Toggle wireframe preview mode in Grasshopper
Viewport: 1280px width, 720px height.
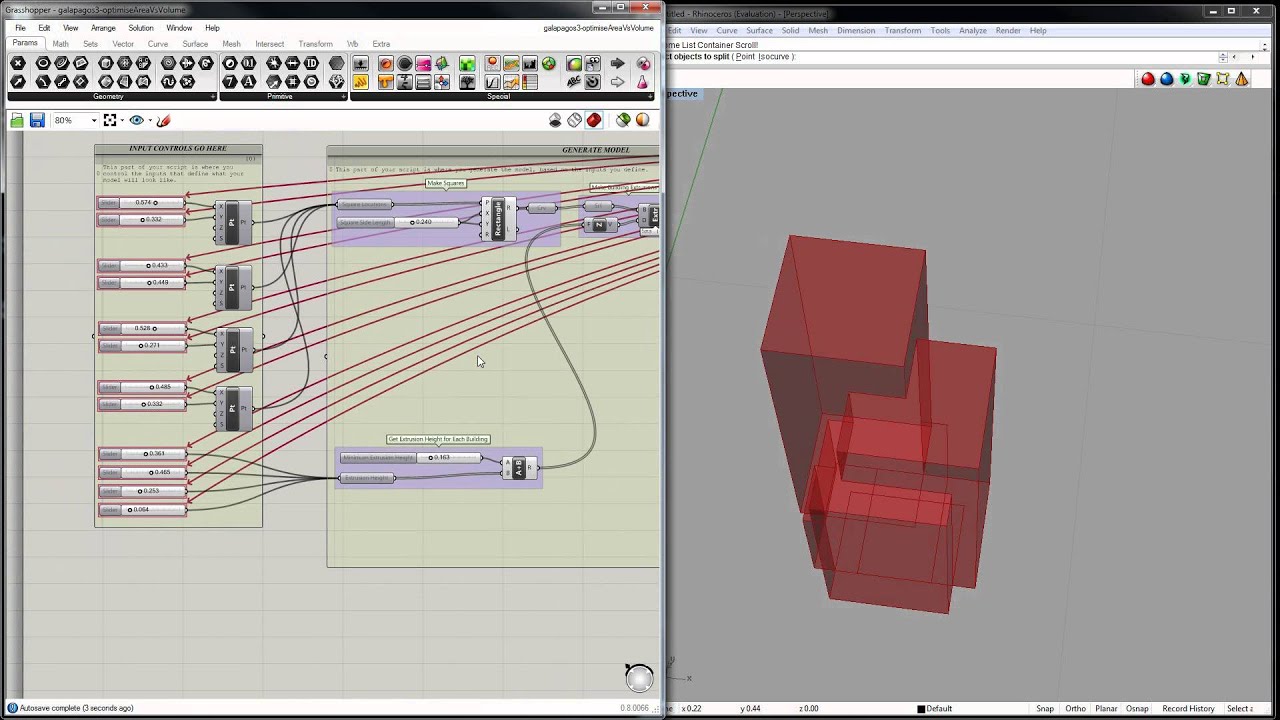pos(574,120)
